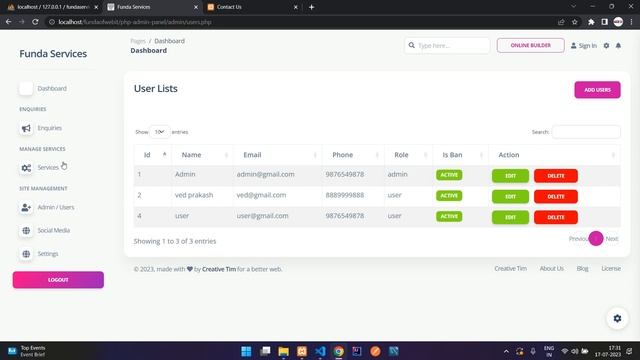Click the browser address bar
This screenshot has width=640, height=360.
(x=302, y=22)
